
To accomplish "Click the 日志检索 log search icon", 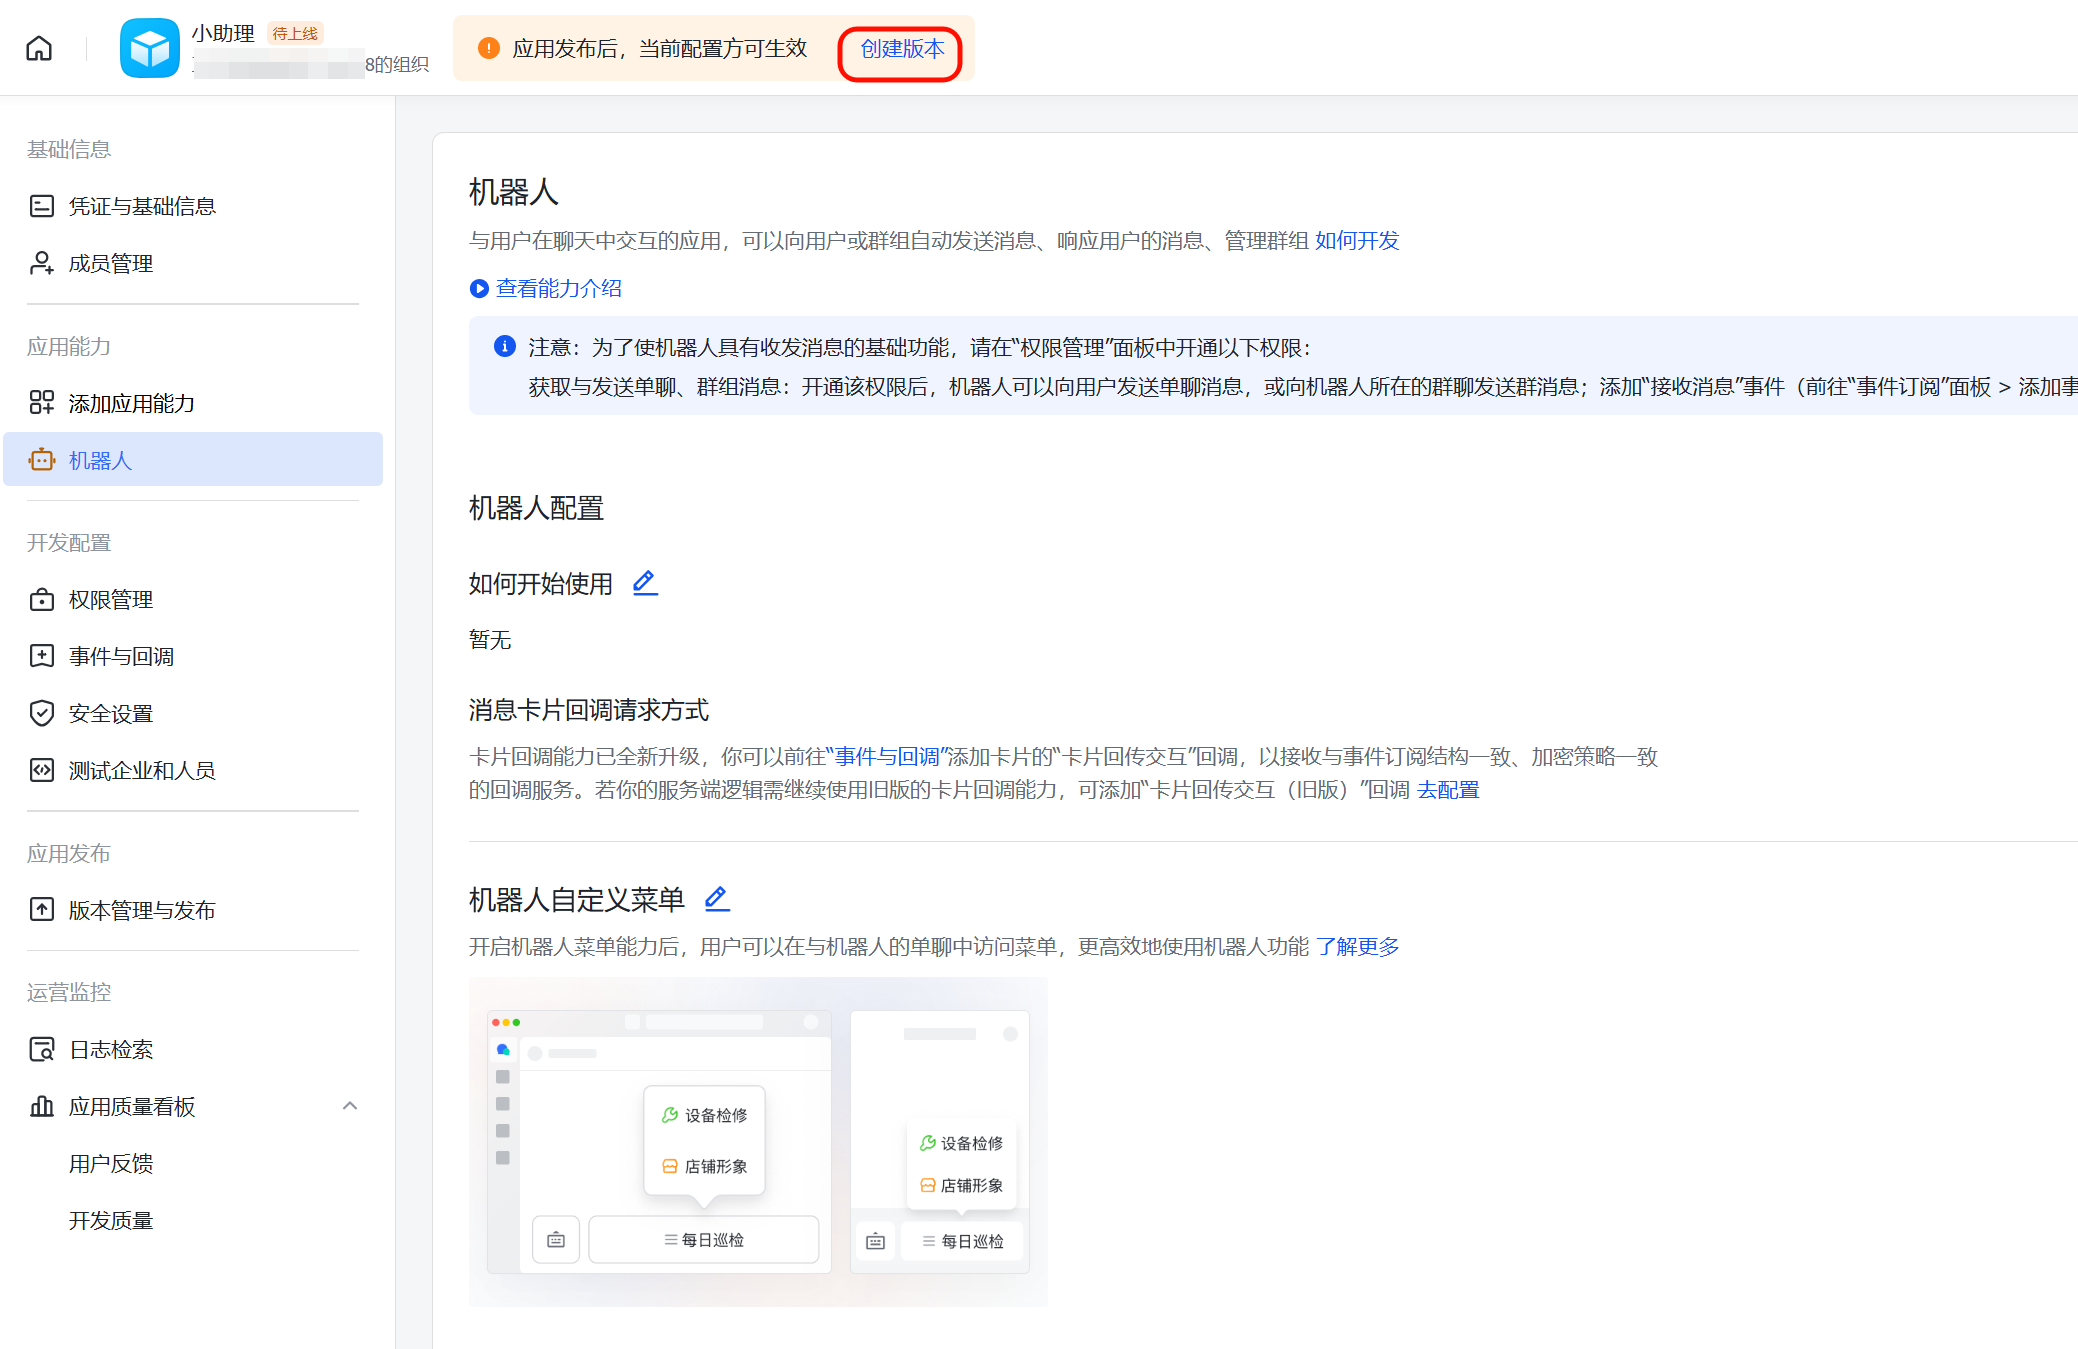I will [41, 1049].
